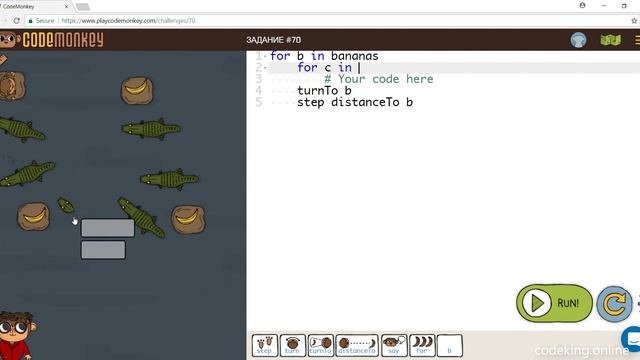
Task: Click the browser address bar URL
Action: (x=128, y=20)
